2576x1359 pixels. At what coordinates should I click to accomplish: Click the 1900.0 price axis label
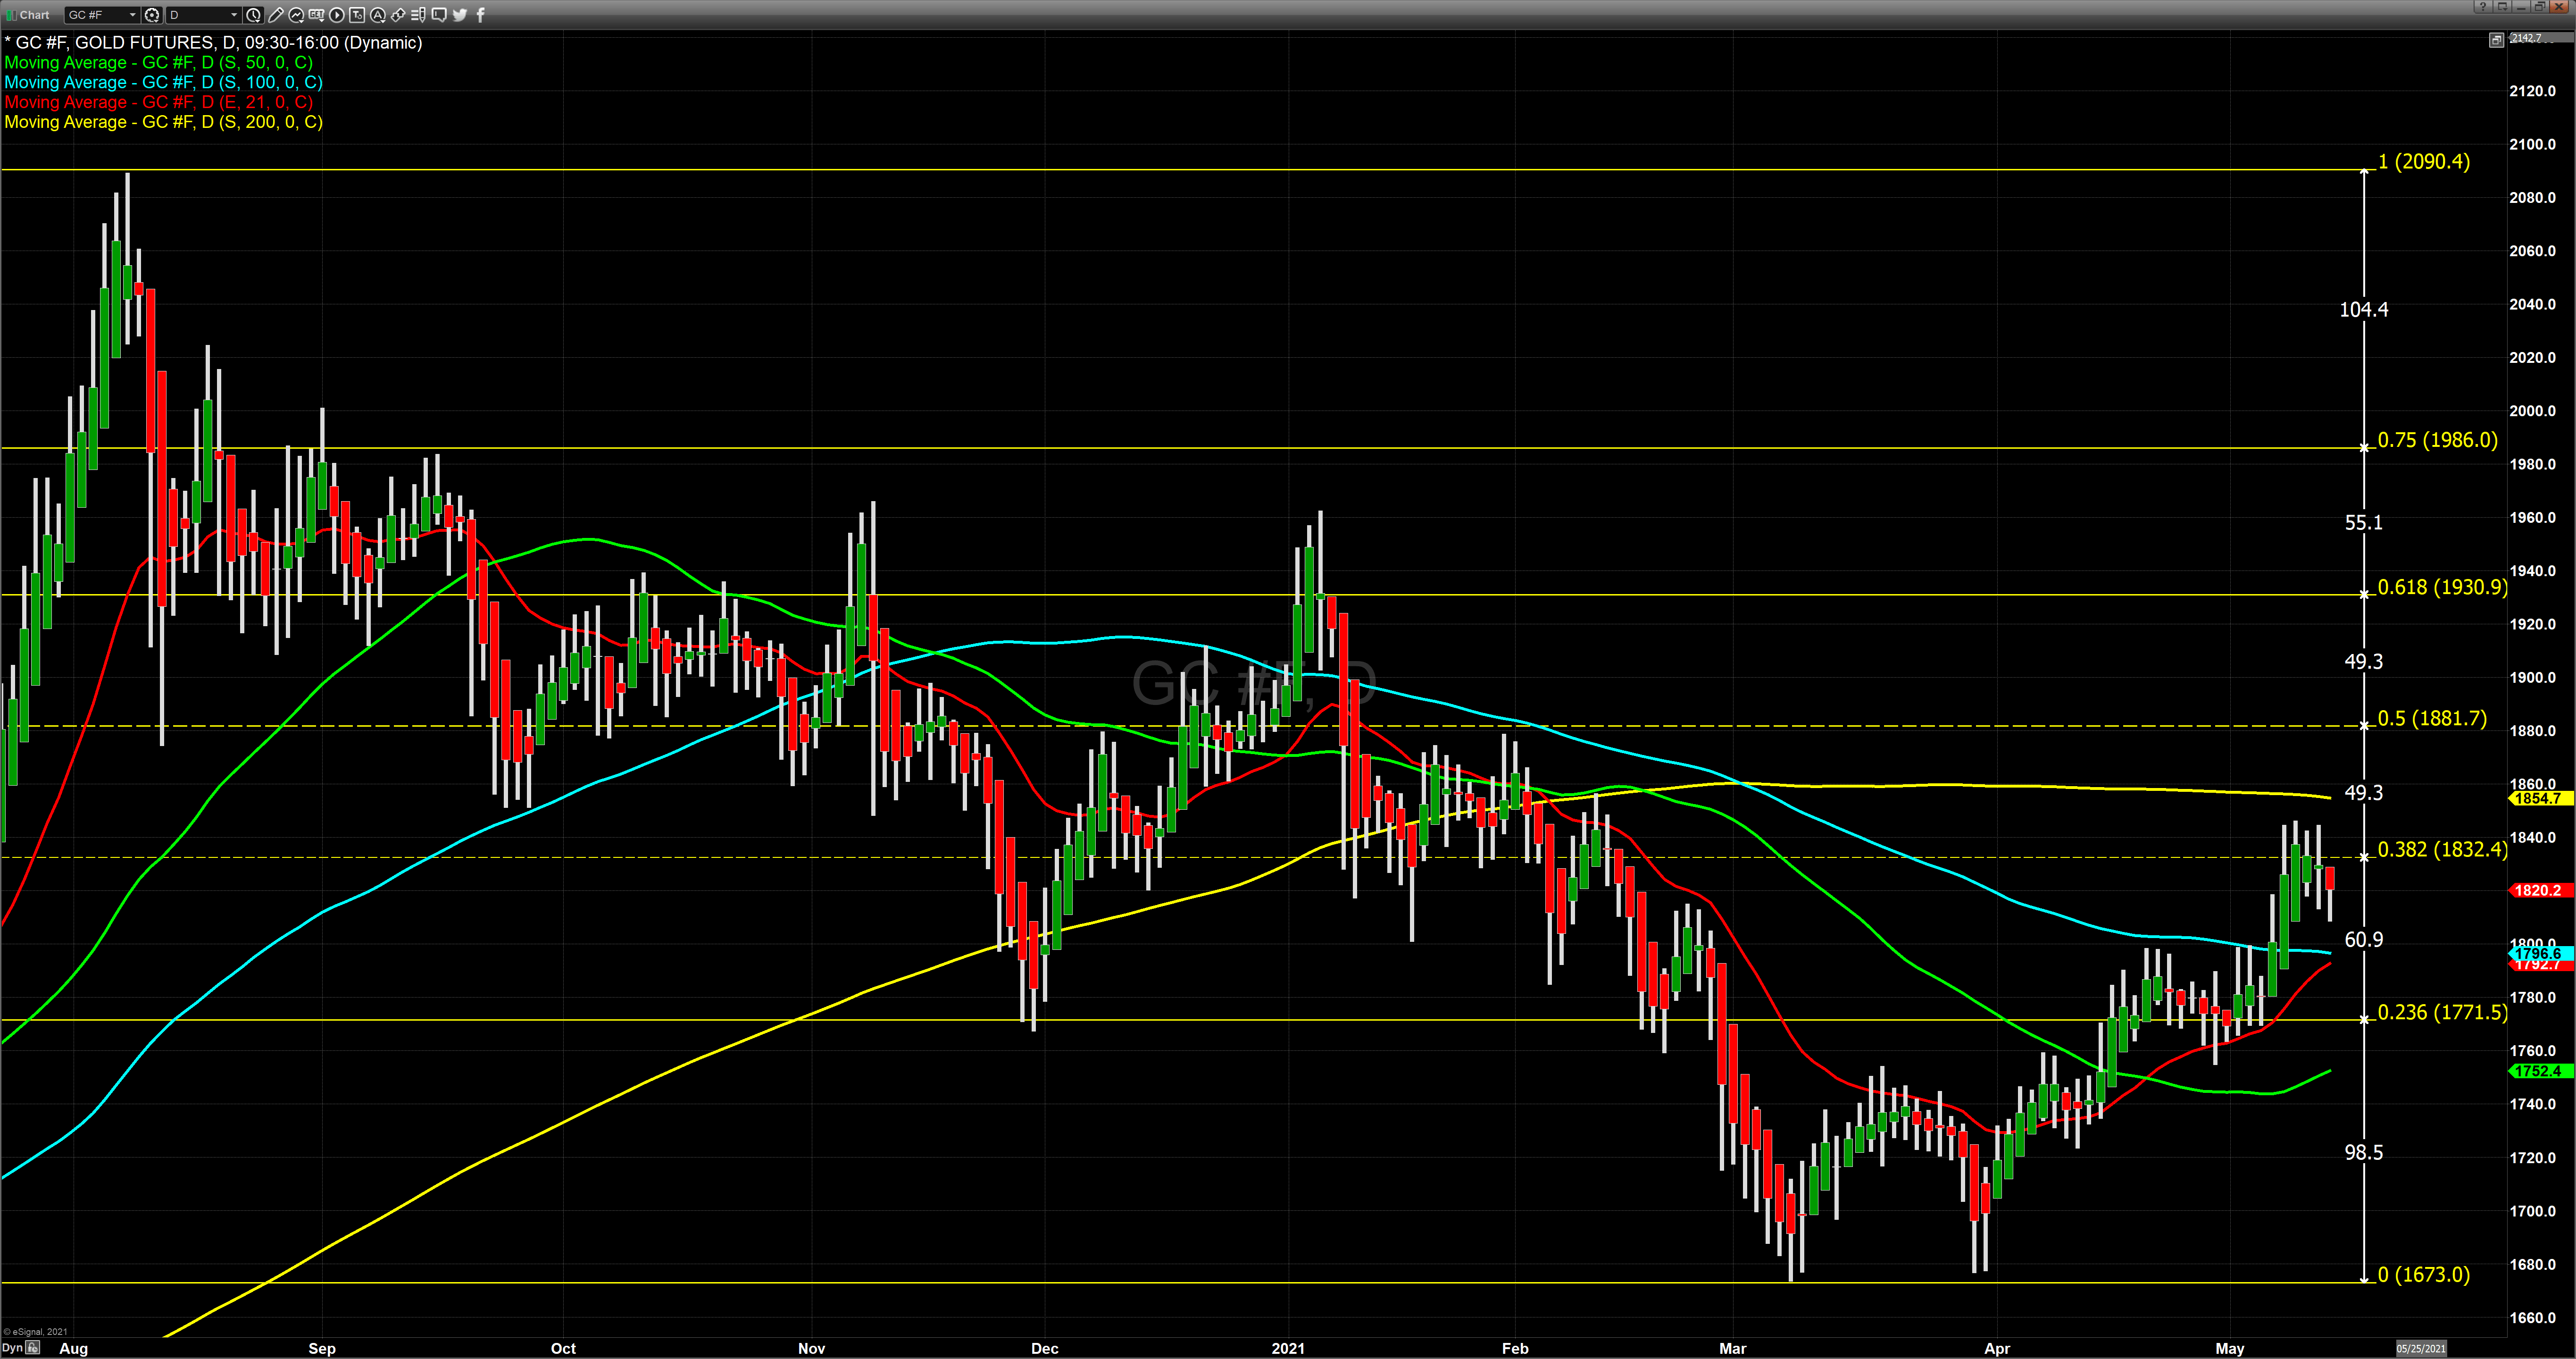click(x=2532, y=678)
